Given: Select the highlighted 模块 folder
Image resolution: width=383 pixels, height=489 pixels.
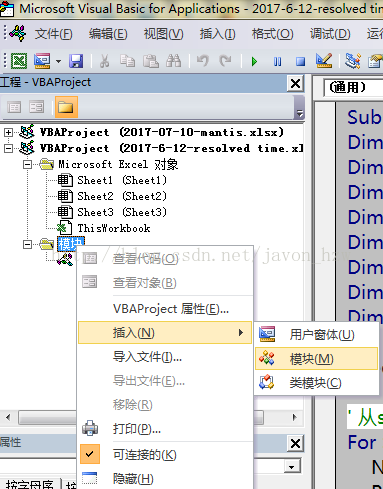Looking at the screenshot, I should click(71, 244).
